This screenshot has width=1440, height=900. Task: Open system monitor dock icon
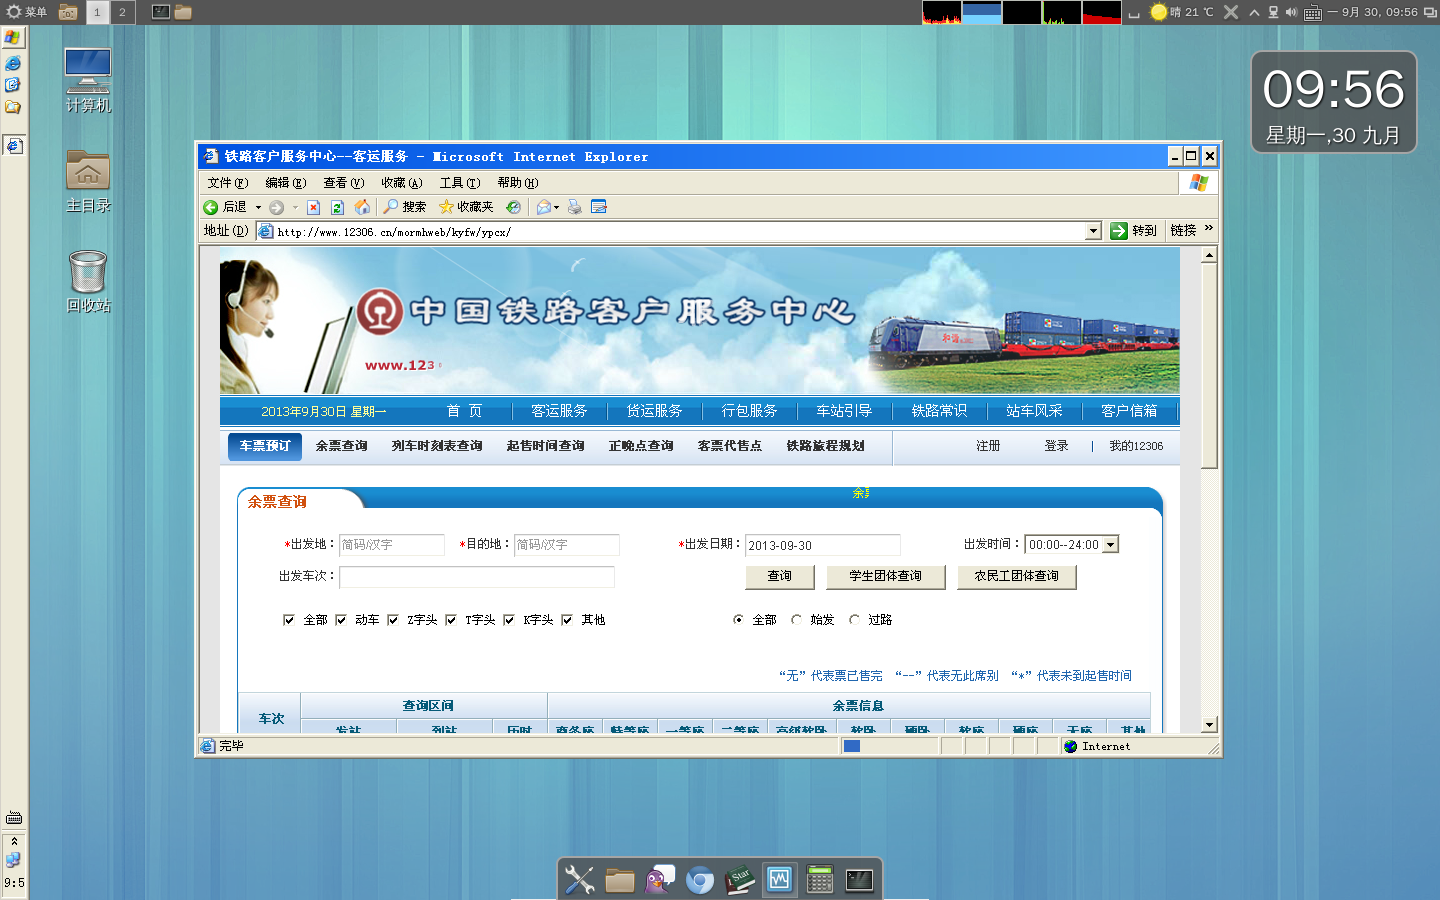(x=780, y=880)
